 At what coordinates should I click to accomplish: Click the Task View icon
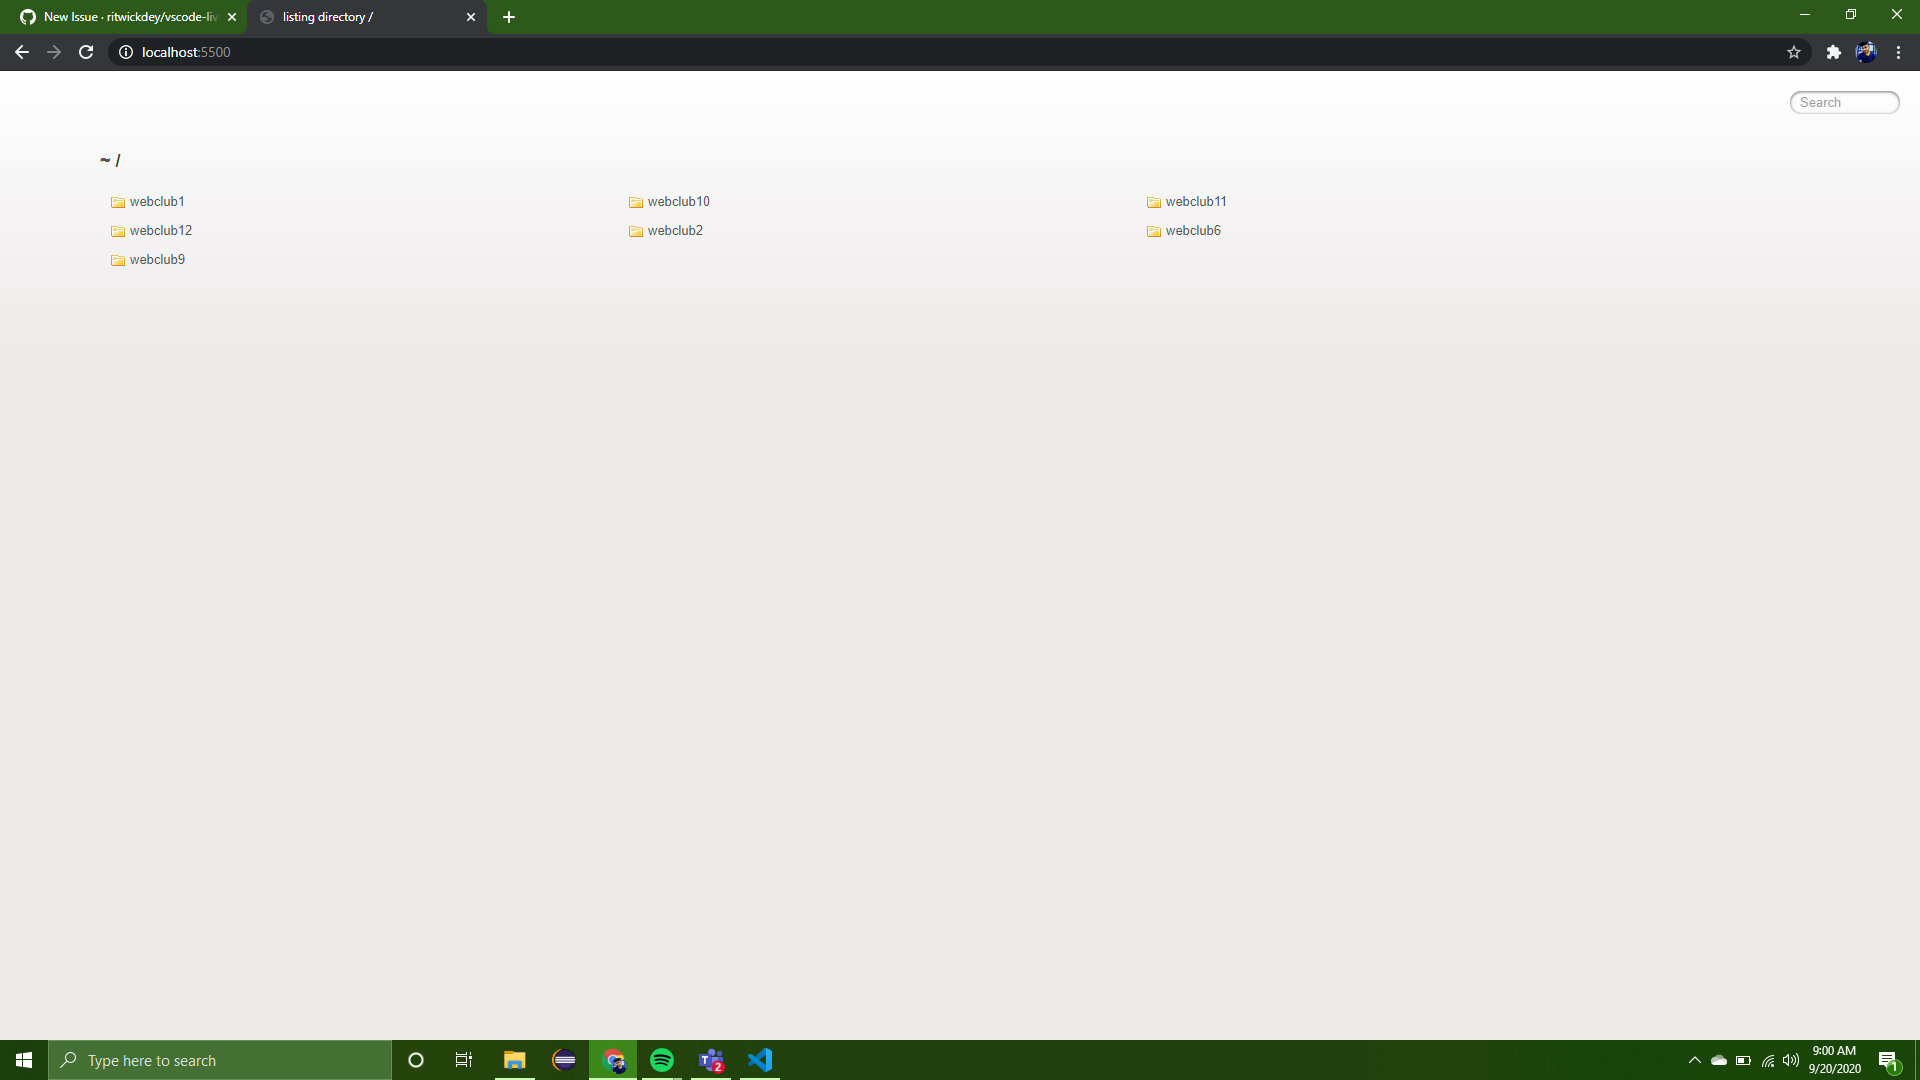click(463, 1060)
